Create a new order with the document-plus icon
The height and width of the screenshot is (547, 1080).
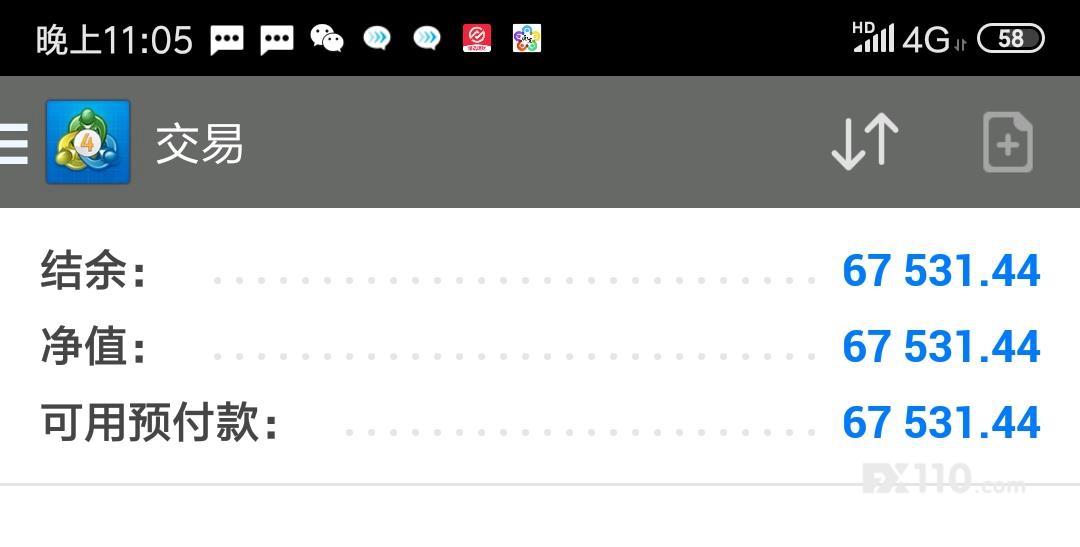[x=1007, y=143]
